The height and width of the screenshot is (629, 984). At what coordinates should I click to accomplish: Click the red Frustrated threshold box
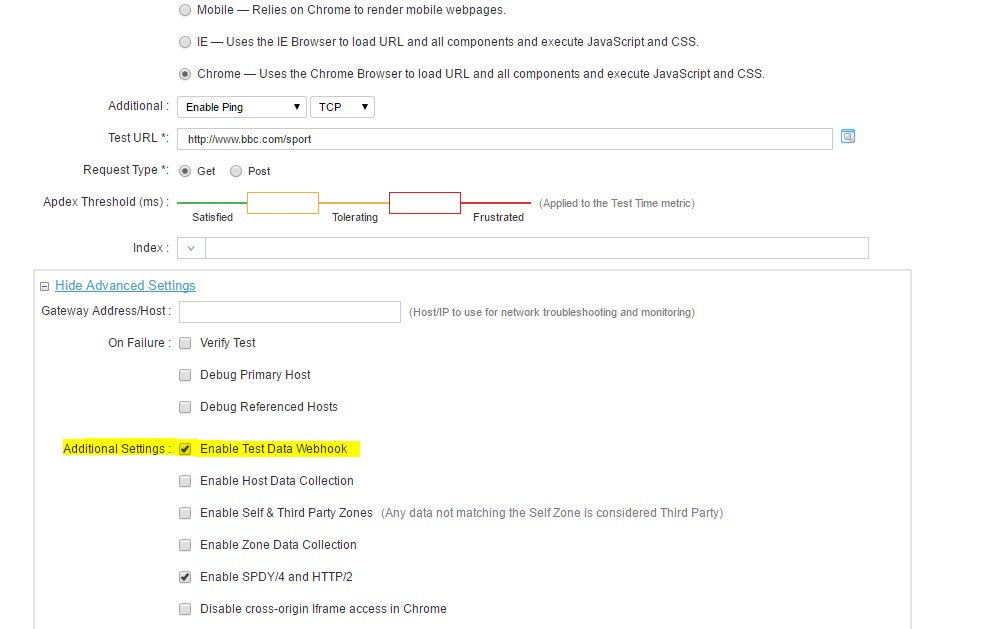tap(425, 203)
